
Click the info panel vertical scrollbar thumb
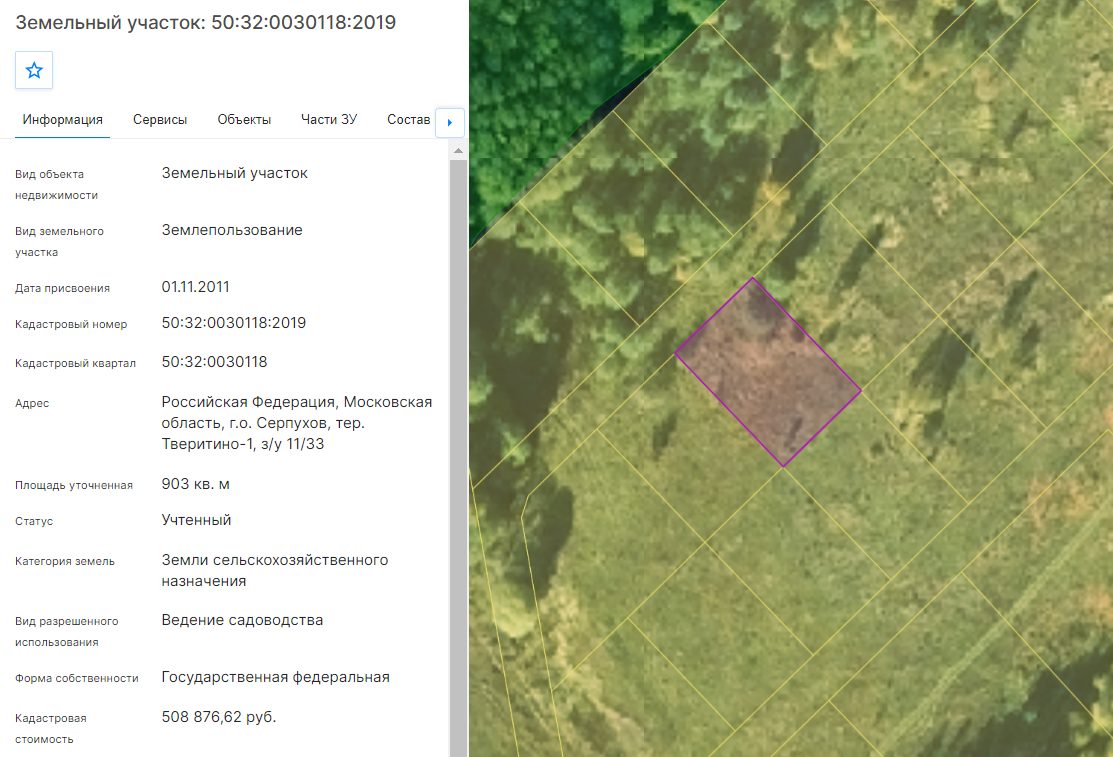pos(458,458)
